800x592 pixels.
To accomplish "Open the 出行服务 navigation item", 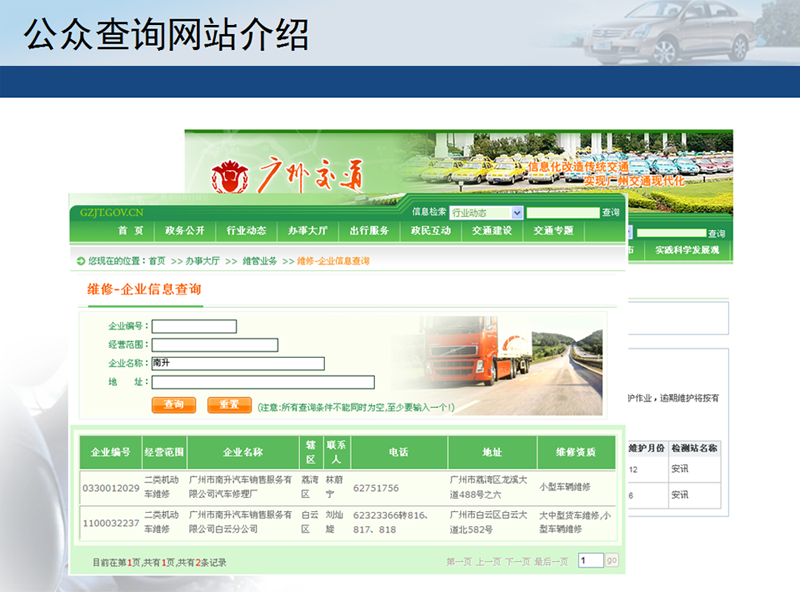I will [369, 231].
